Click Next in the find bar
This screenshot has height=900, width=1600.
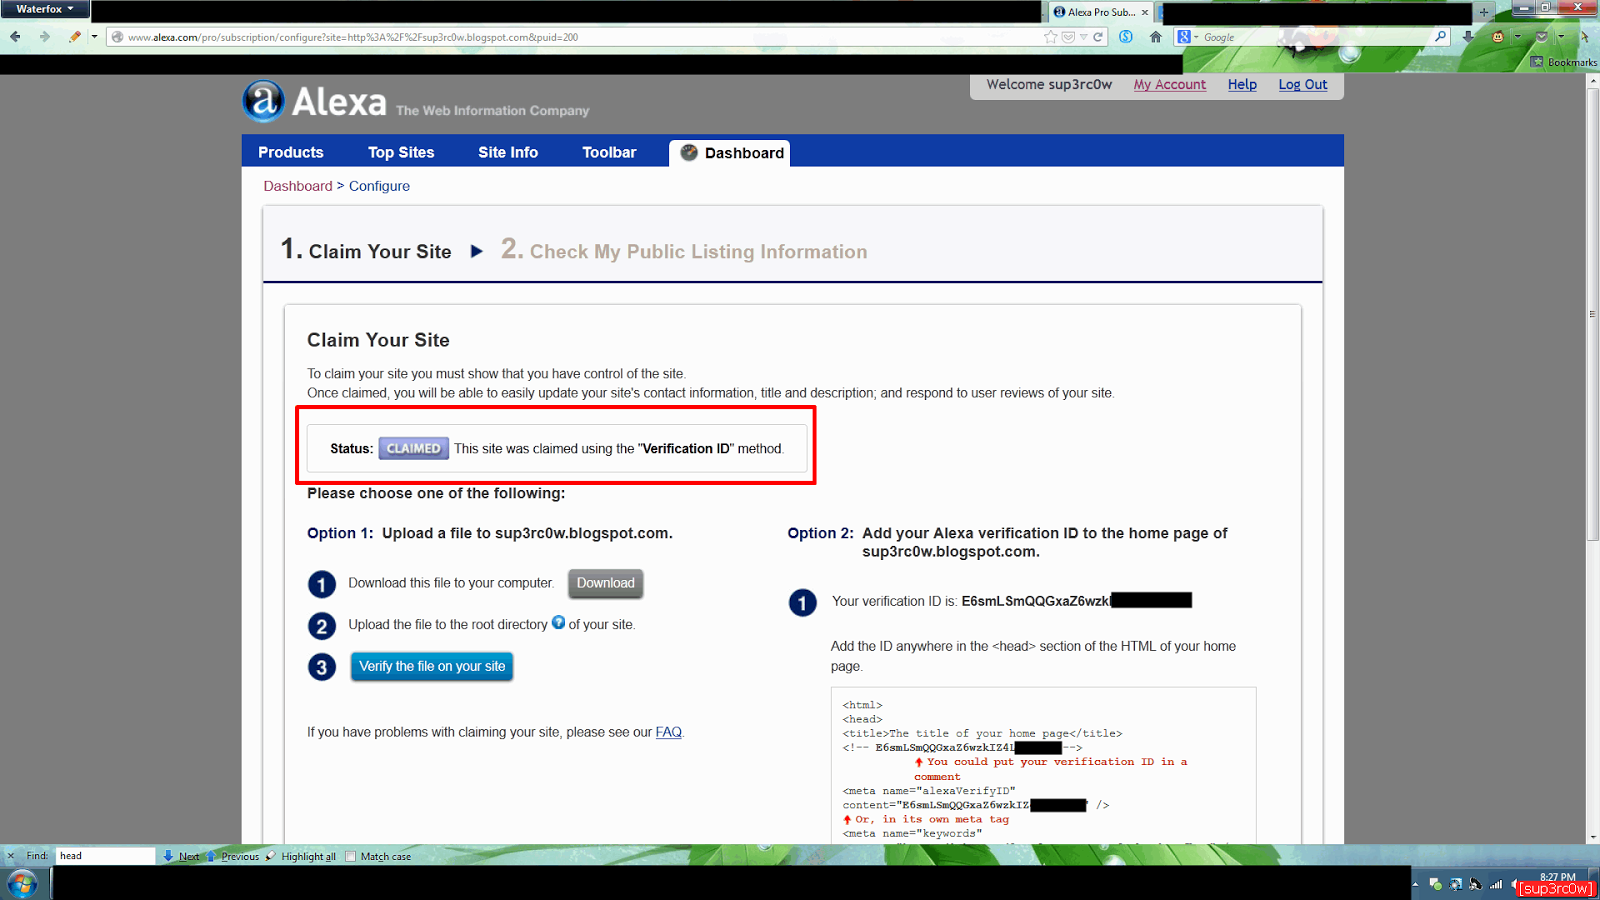coord(182,856)
